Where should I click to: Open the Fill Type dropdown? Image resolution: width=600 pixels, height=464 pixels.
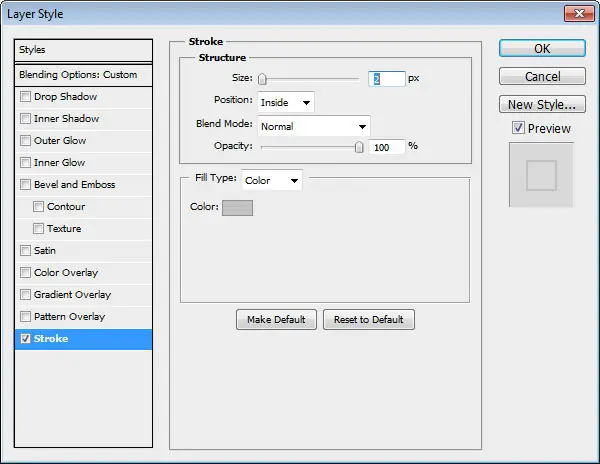click(272, 180)
